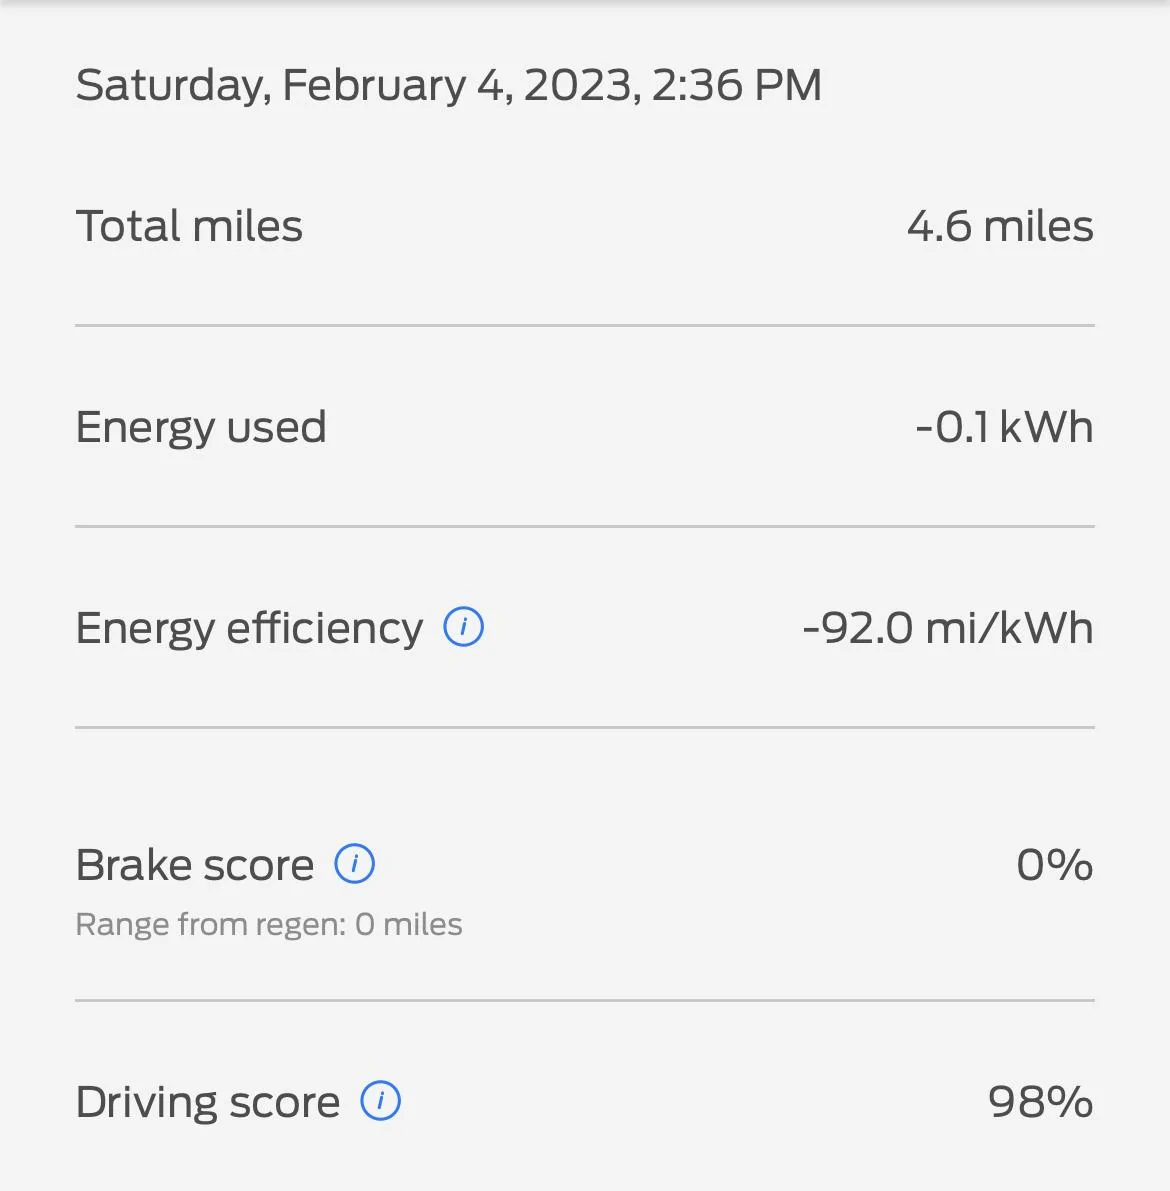Click the divider line below Energy used

click(585, 526)
